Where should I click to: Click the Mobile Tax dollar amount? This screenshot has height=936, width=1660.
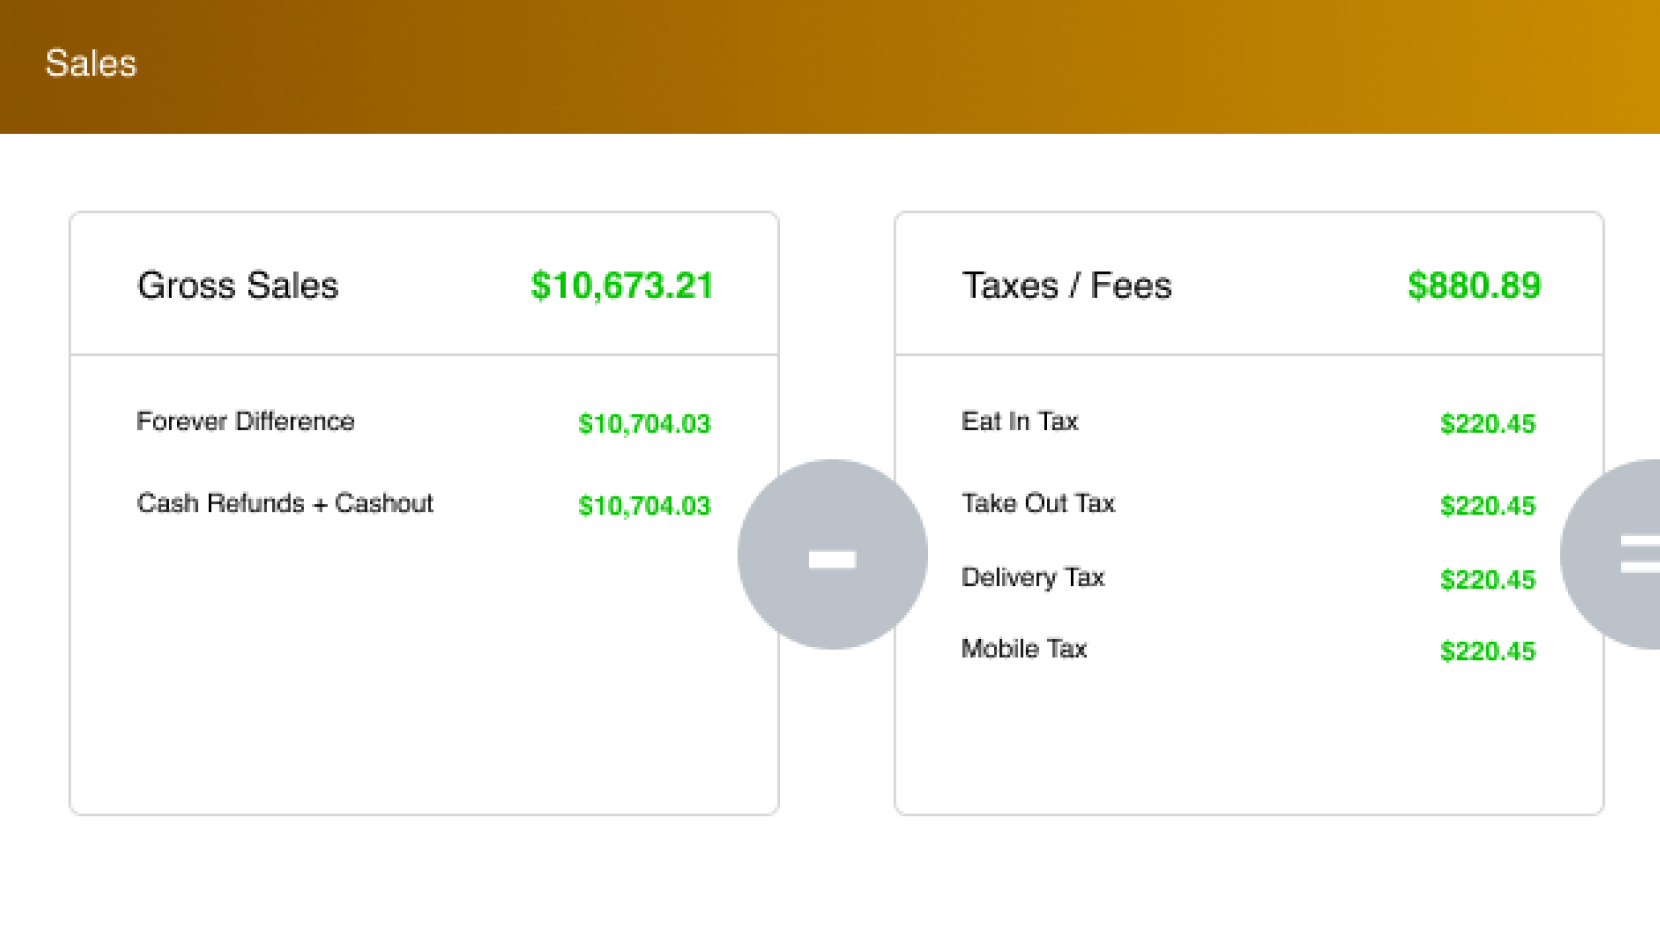pos(1488,651)
